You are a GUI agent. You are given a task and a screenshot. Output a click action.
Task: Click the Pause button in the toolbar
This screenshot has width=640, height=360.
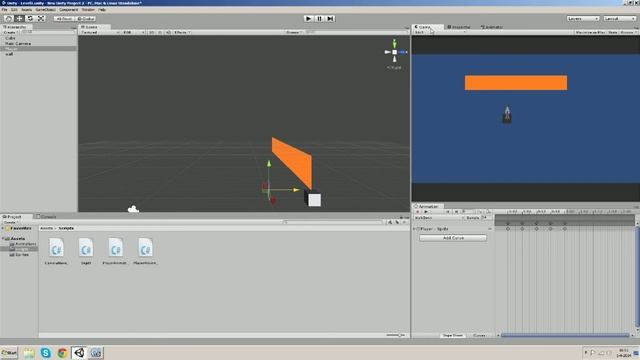[320, 18]
